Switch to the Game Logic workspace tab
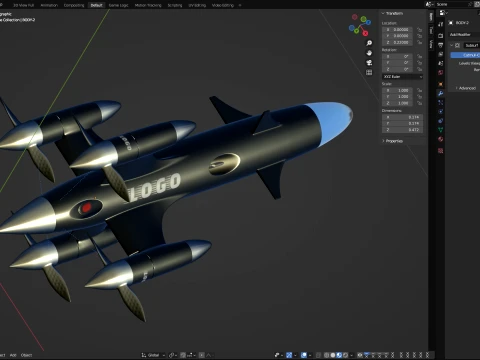 pos(118,5)
